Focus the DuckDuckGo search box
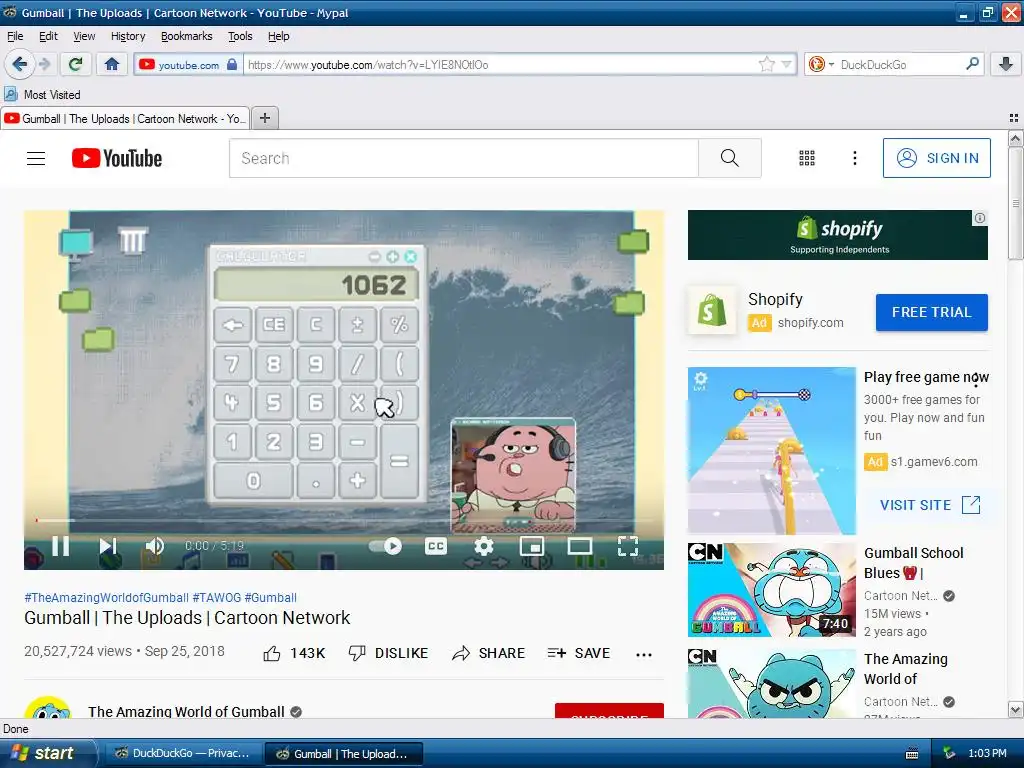Screen dimensions: 1024x768 pyautogui.click(x=898, y=64)
